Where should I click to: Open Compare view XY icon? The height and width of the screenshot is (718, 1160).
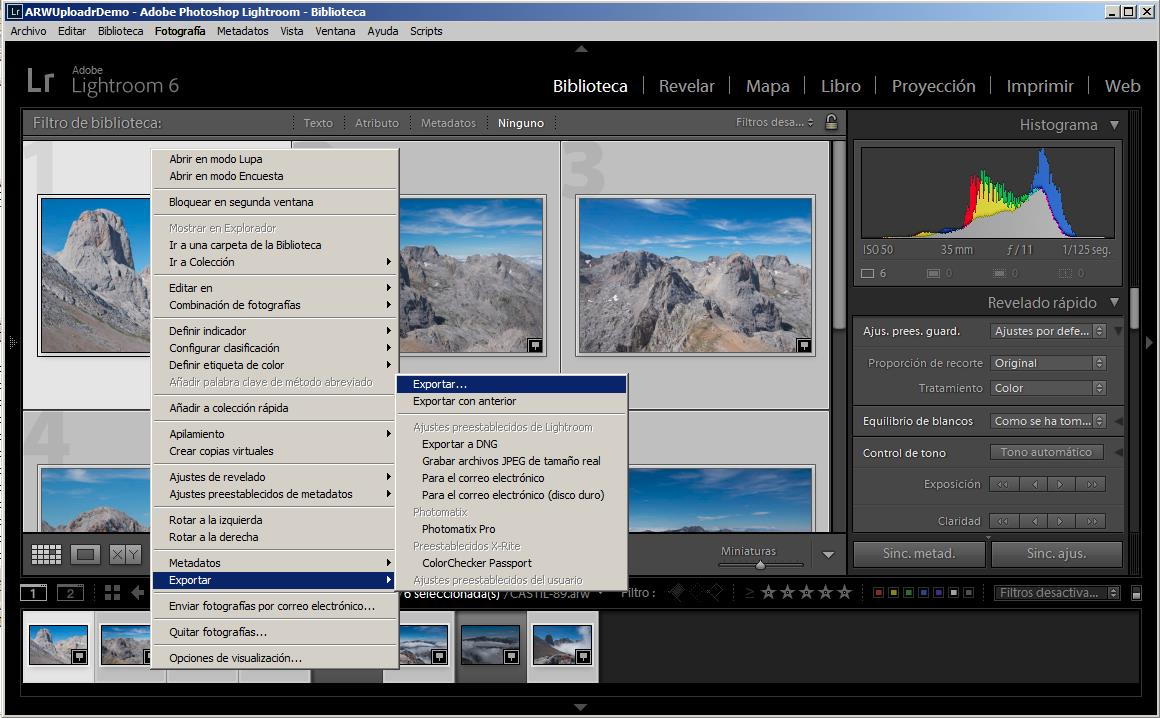[x=124, y=554]
